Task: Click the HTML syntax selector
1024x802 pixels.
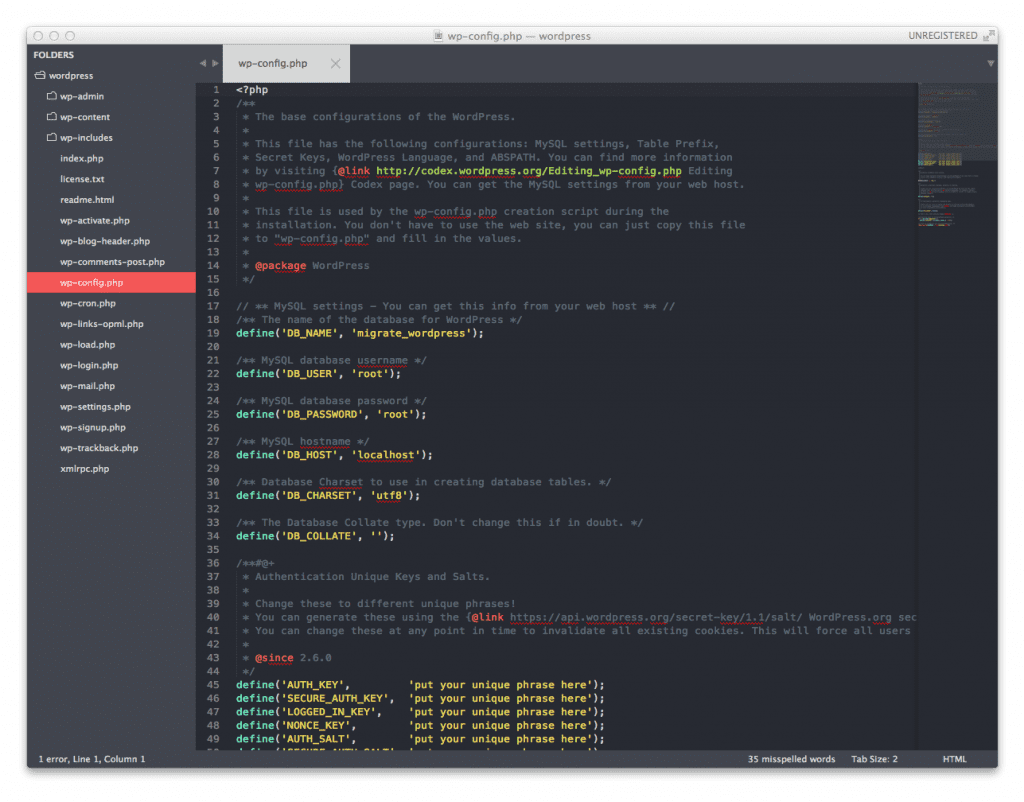Action: (x=954, y=759)
